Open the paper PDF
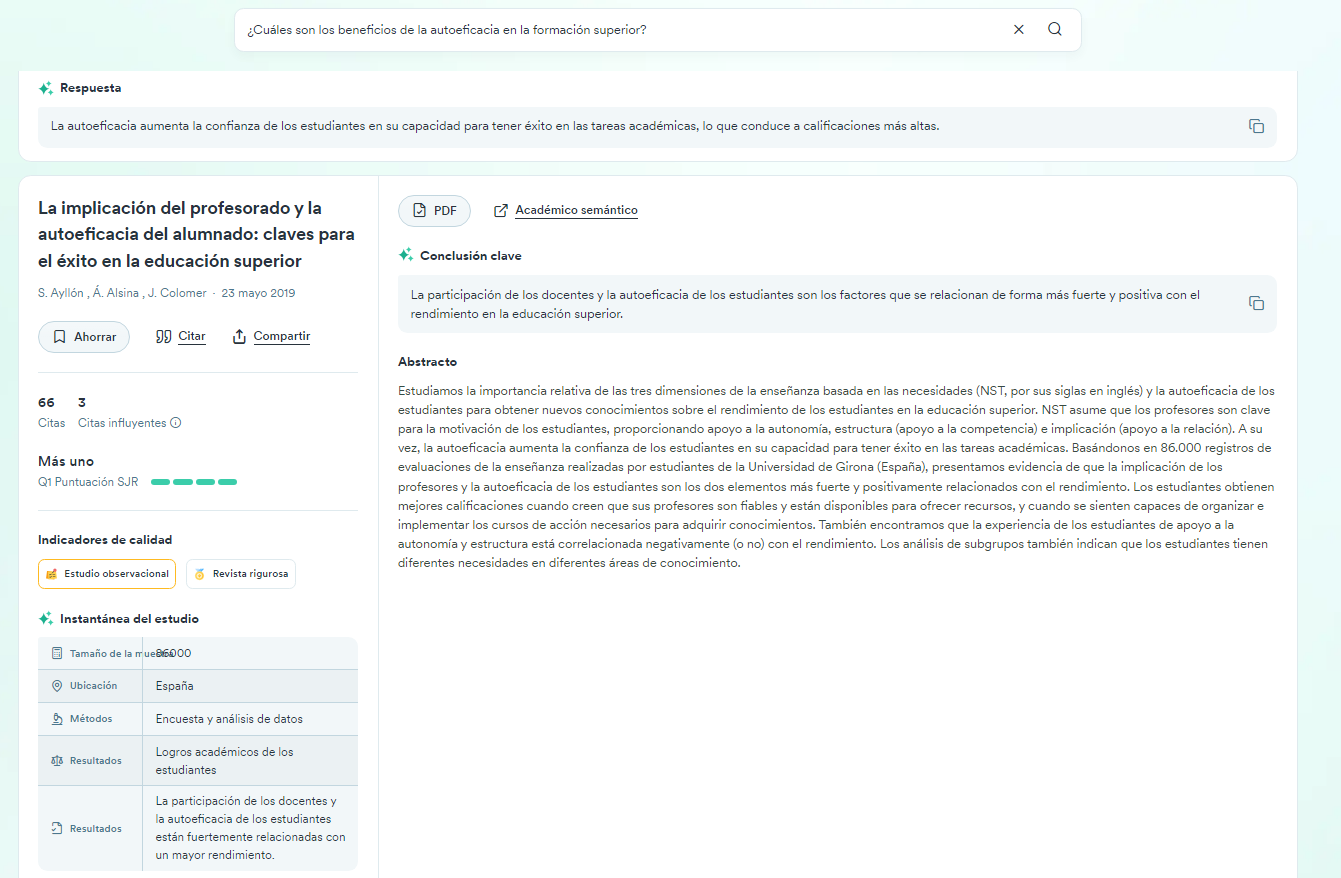Screen dimensions: 1341x878 pyautogui.click(x=434, y=211)
